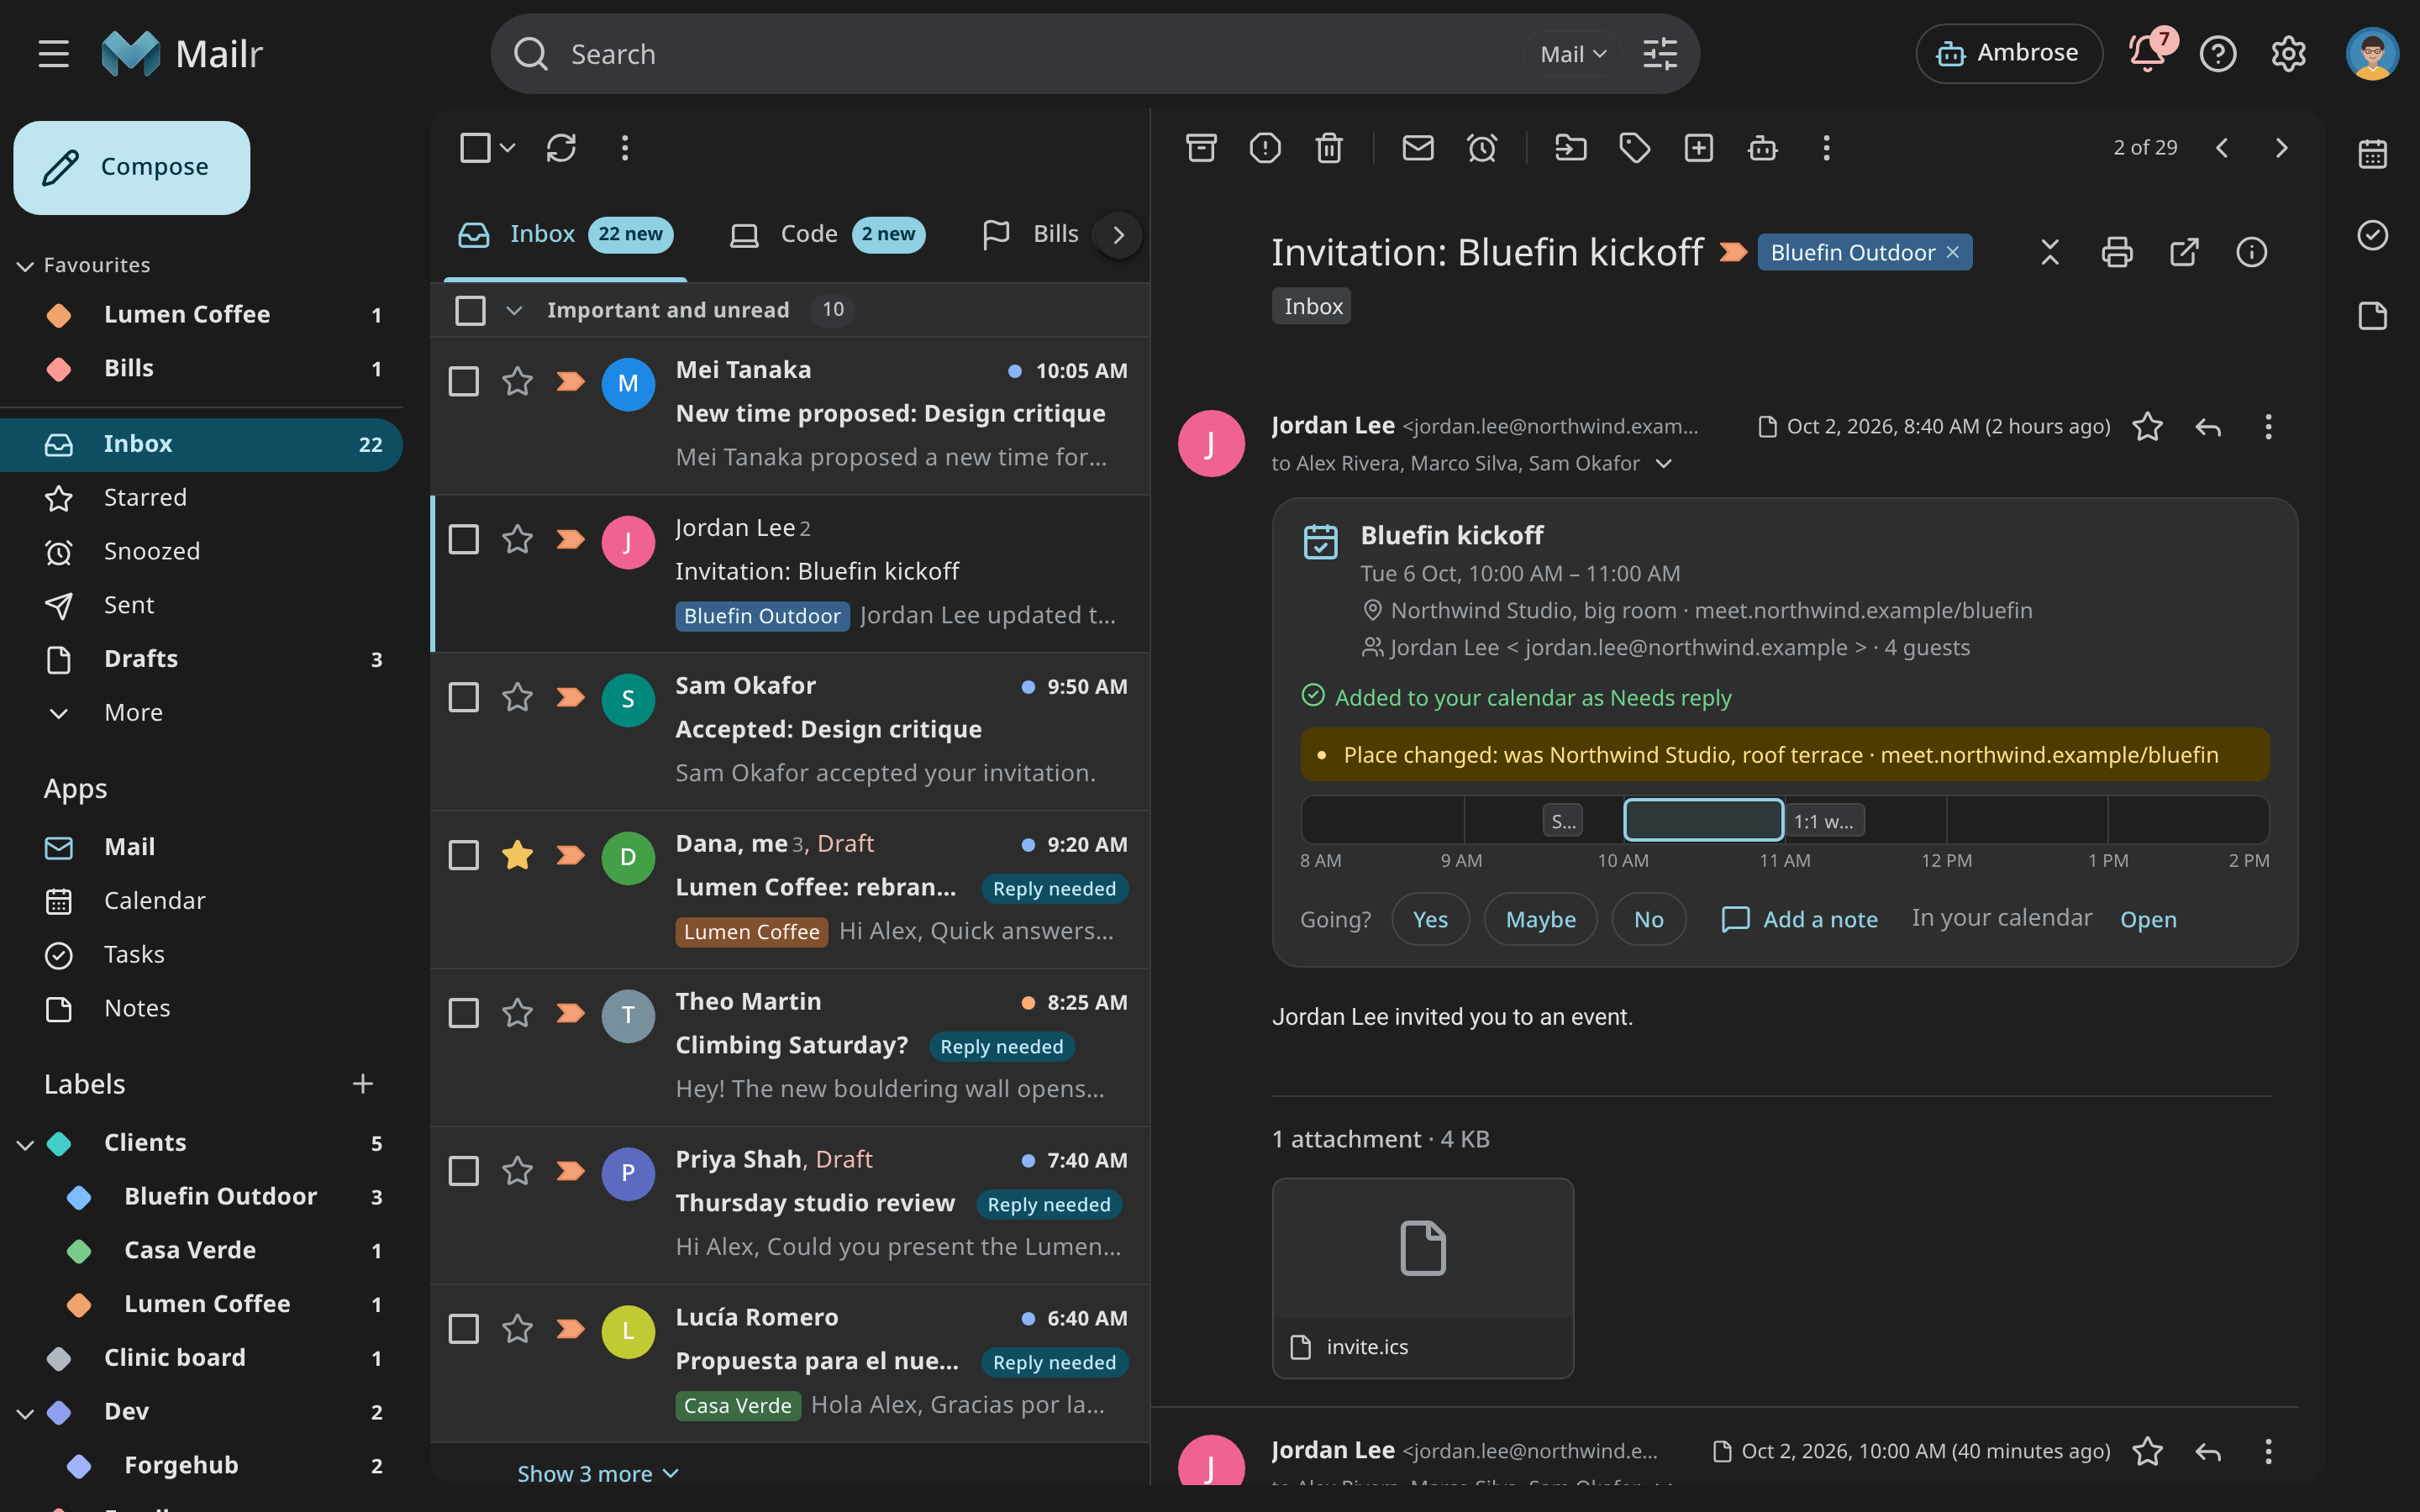The image size is (2420, 1512).
Task: Open search filter options icon
Action: pyautogui.click(x=1660, y=54)
